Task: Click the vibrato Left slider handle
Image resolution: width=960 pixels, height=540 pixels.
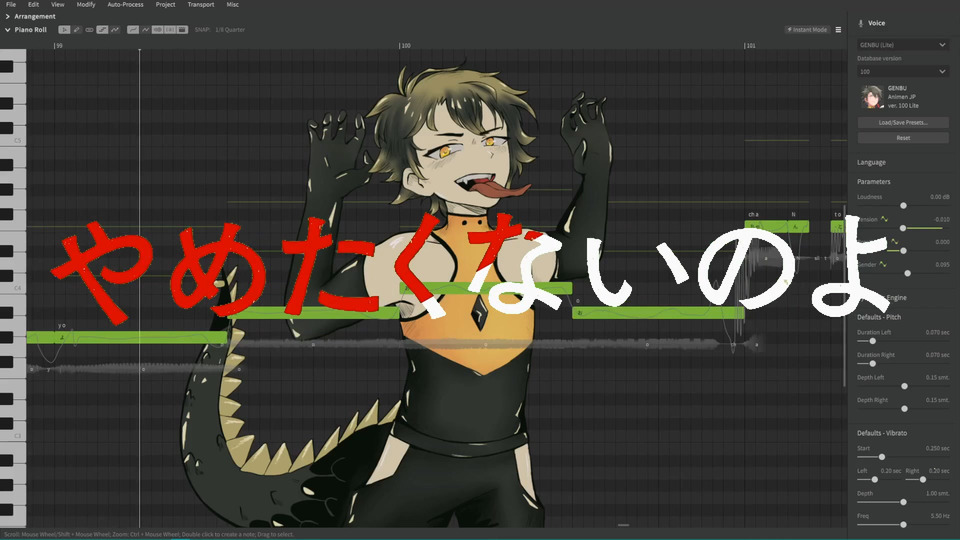Action: click(x=874, y=479)
